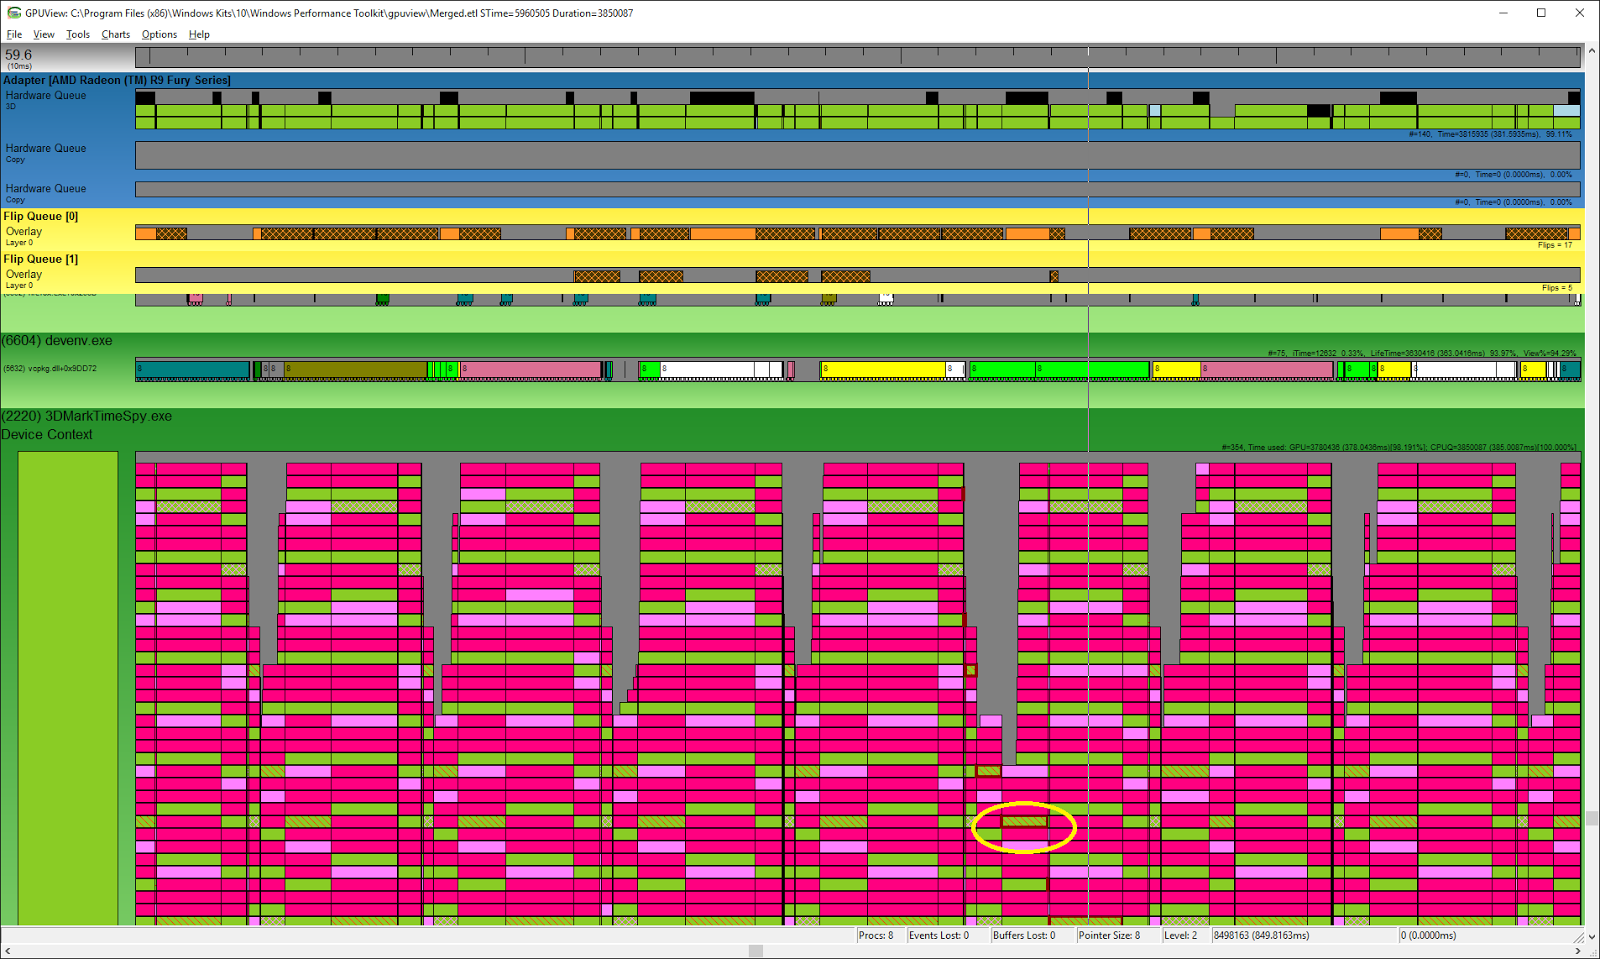This screenshot has width=1600, height=959.
Task: Open the View menu
Action: coord(44,34)
